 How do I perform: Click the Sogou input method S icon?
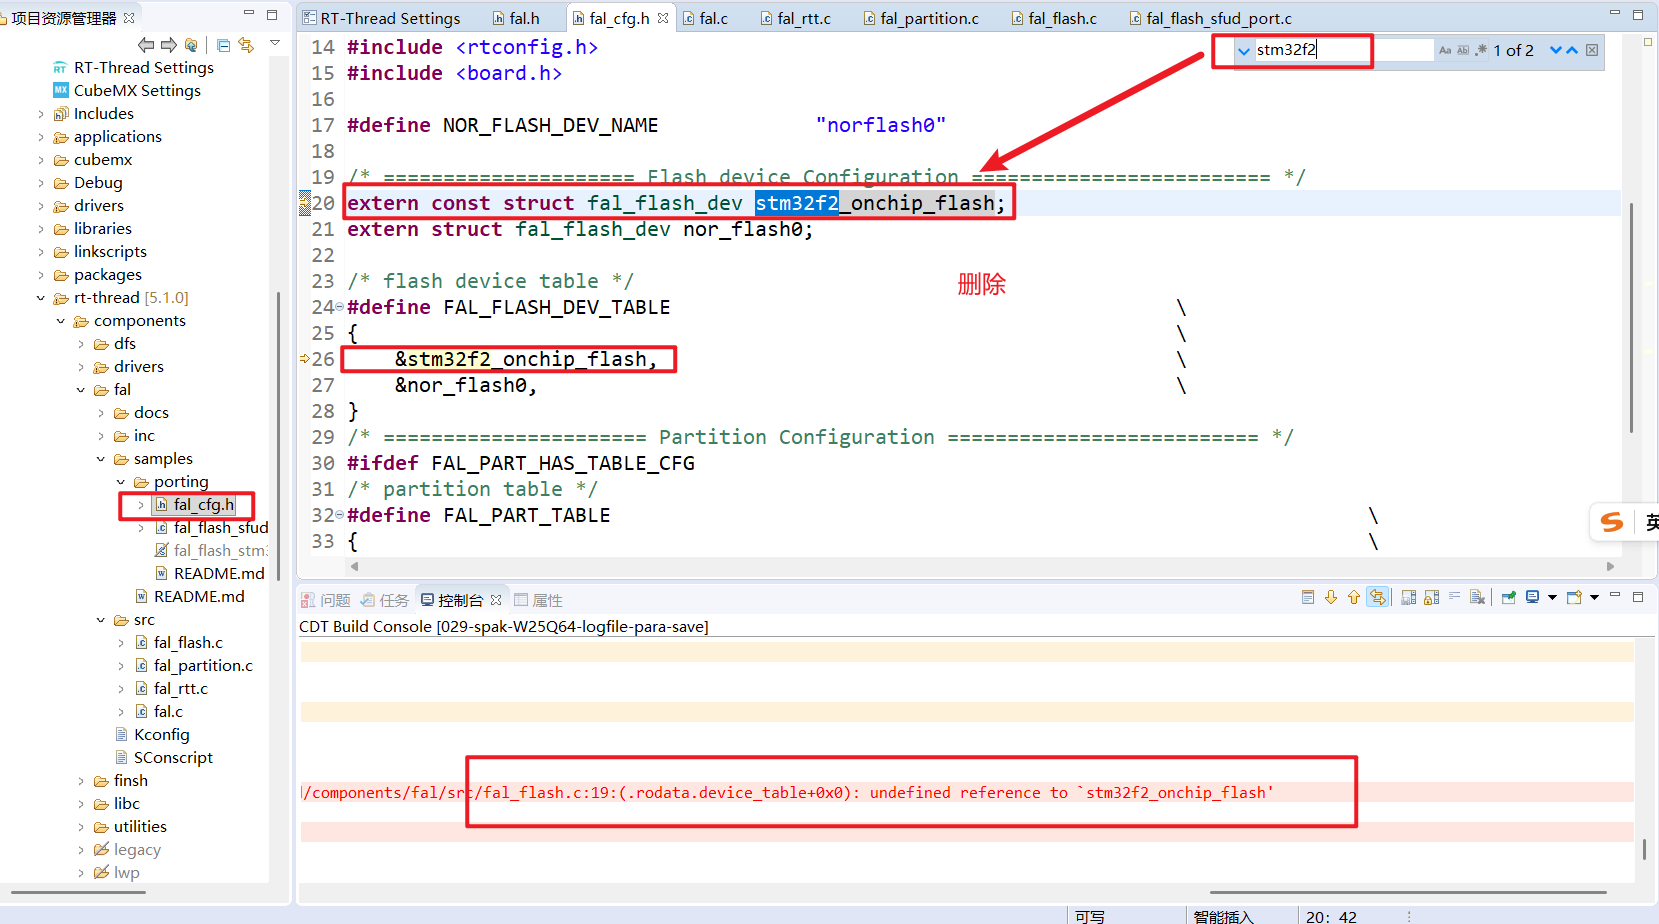pyautogui.click(x=1611, y=522)
